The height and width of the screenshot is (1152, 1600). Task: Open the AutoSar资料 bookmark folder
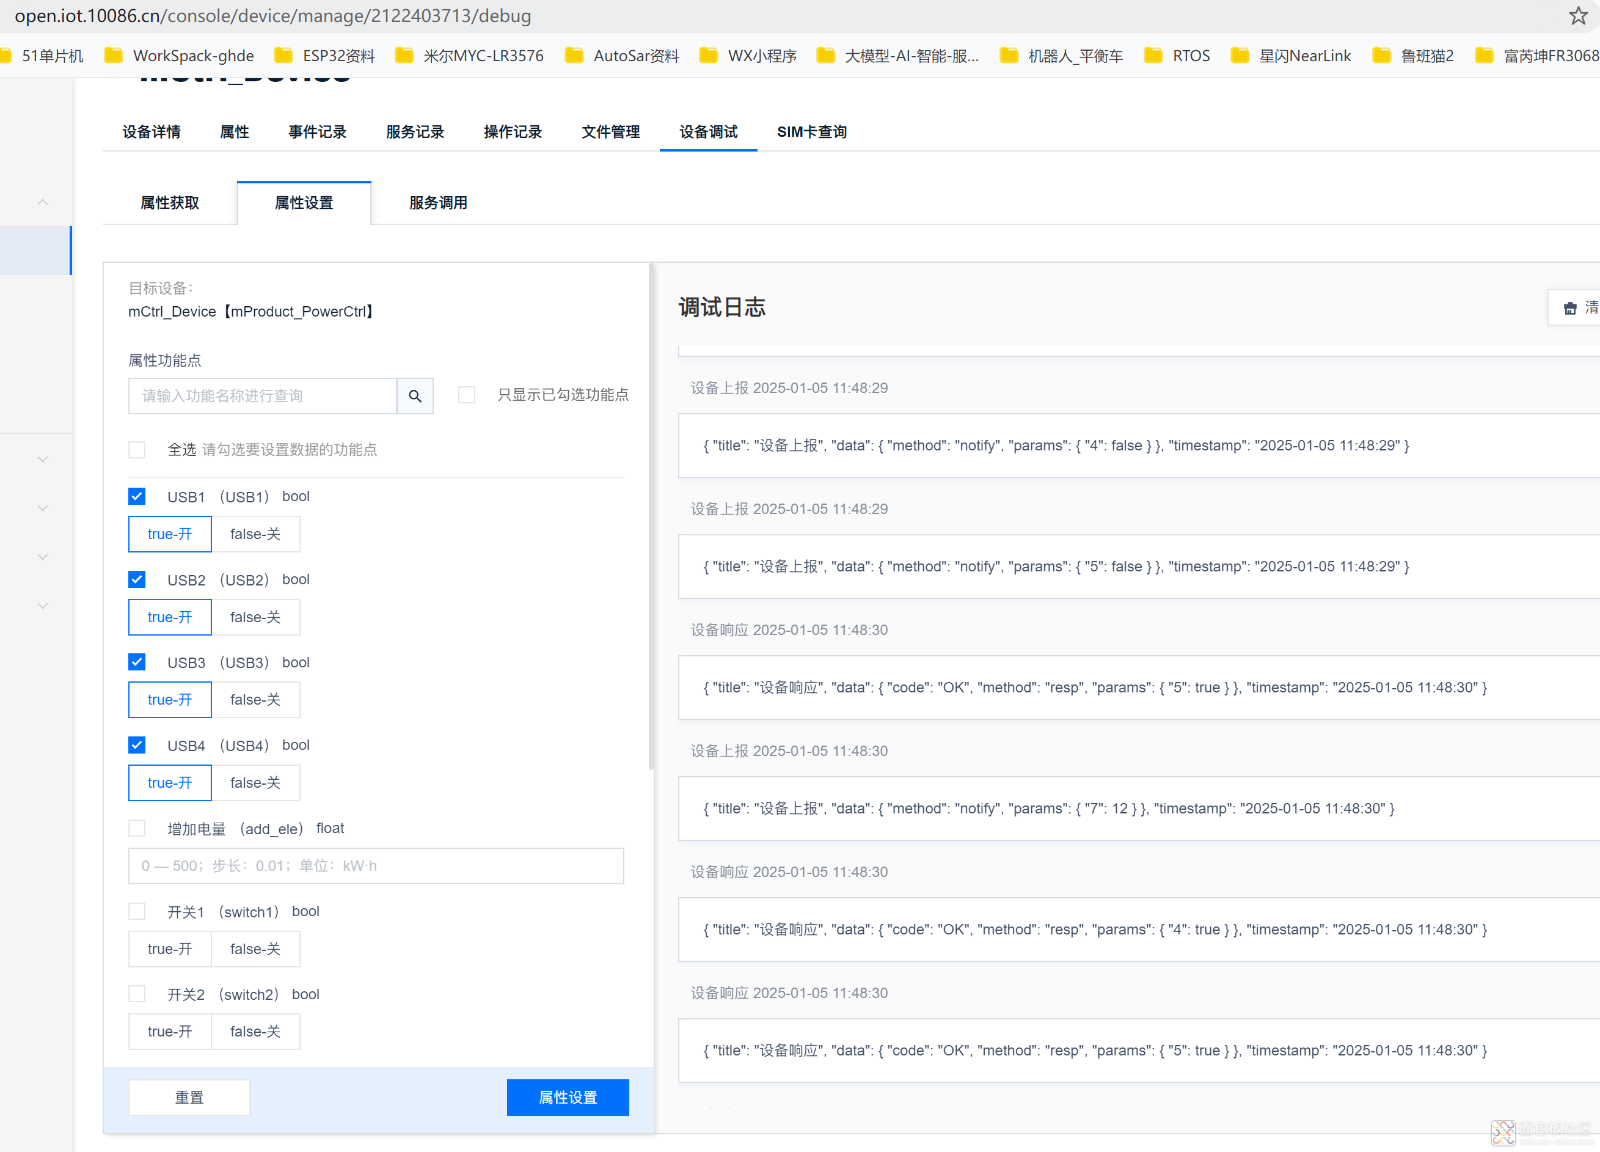point(622,56)
